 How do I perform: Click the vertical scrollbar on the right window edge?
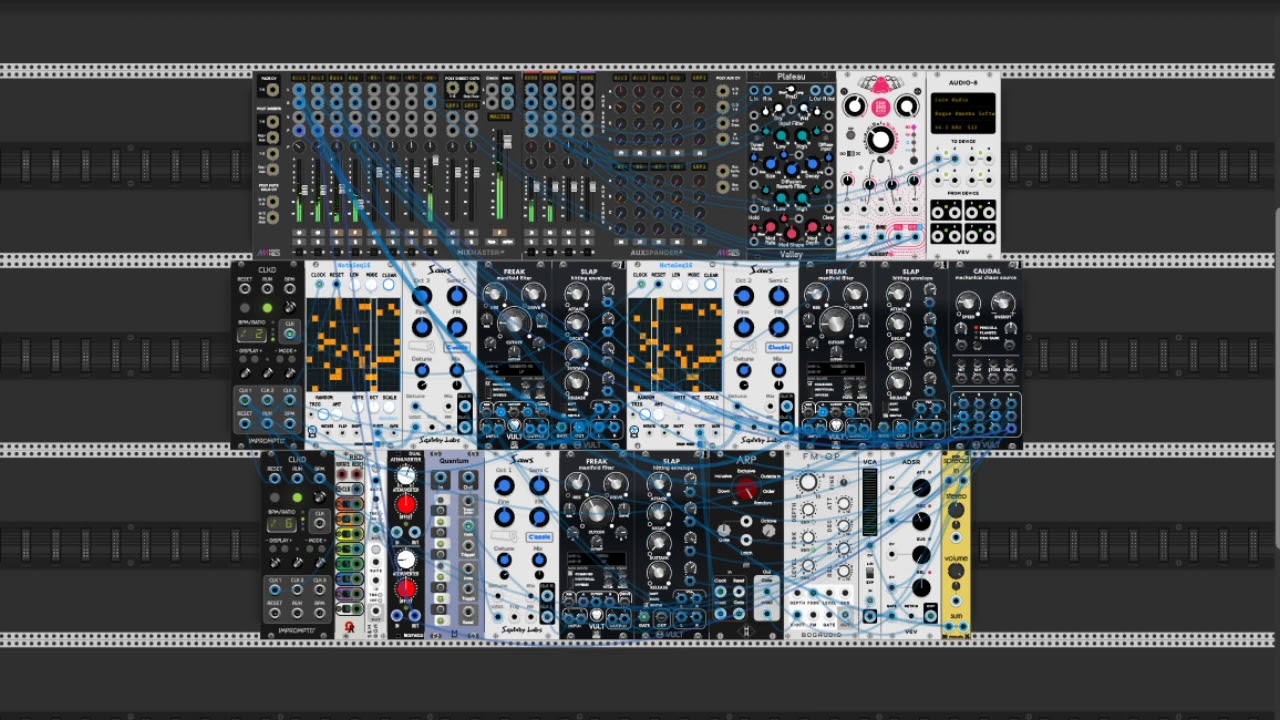(x=1276, y=378)
